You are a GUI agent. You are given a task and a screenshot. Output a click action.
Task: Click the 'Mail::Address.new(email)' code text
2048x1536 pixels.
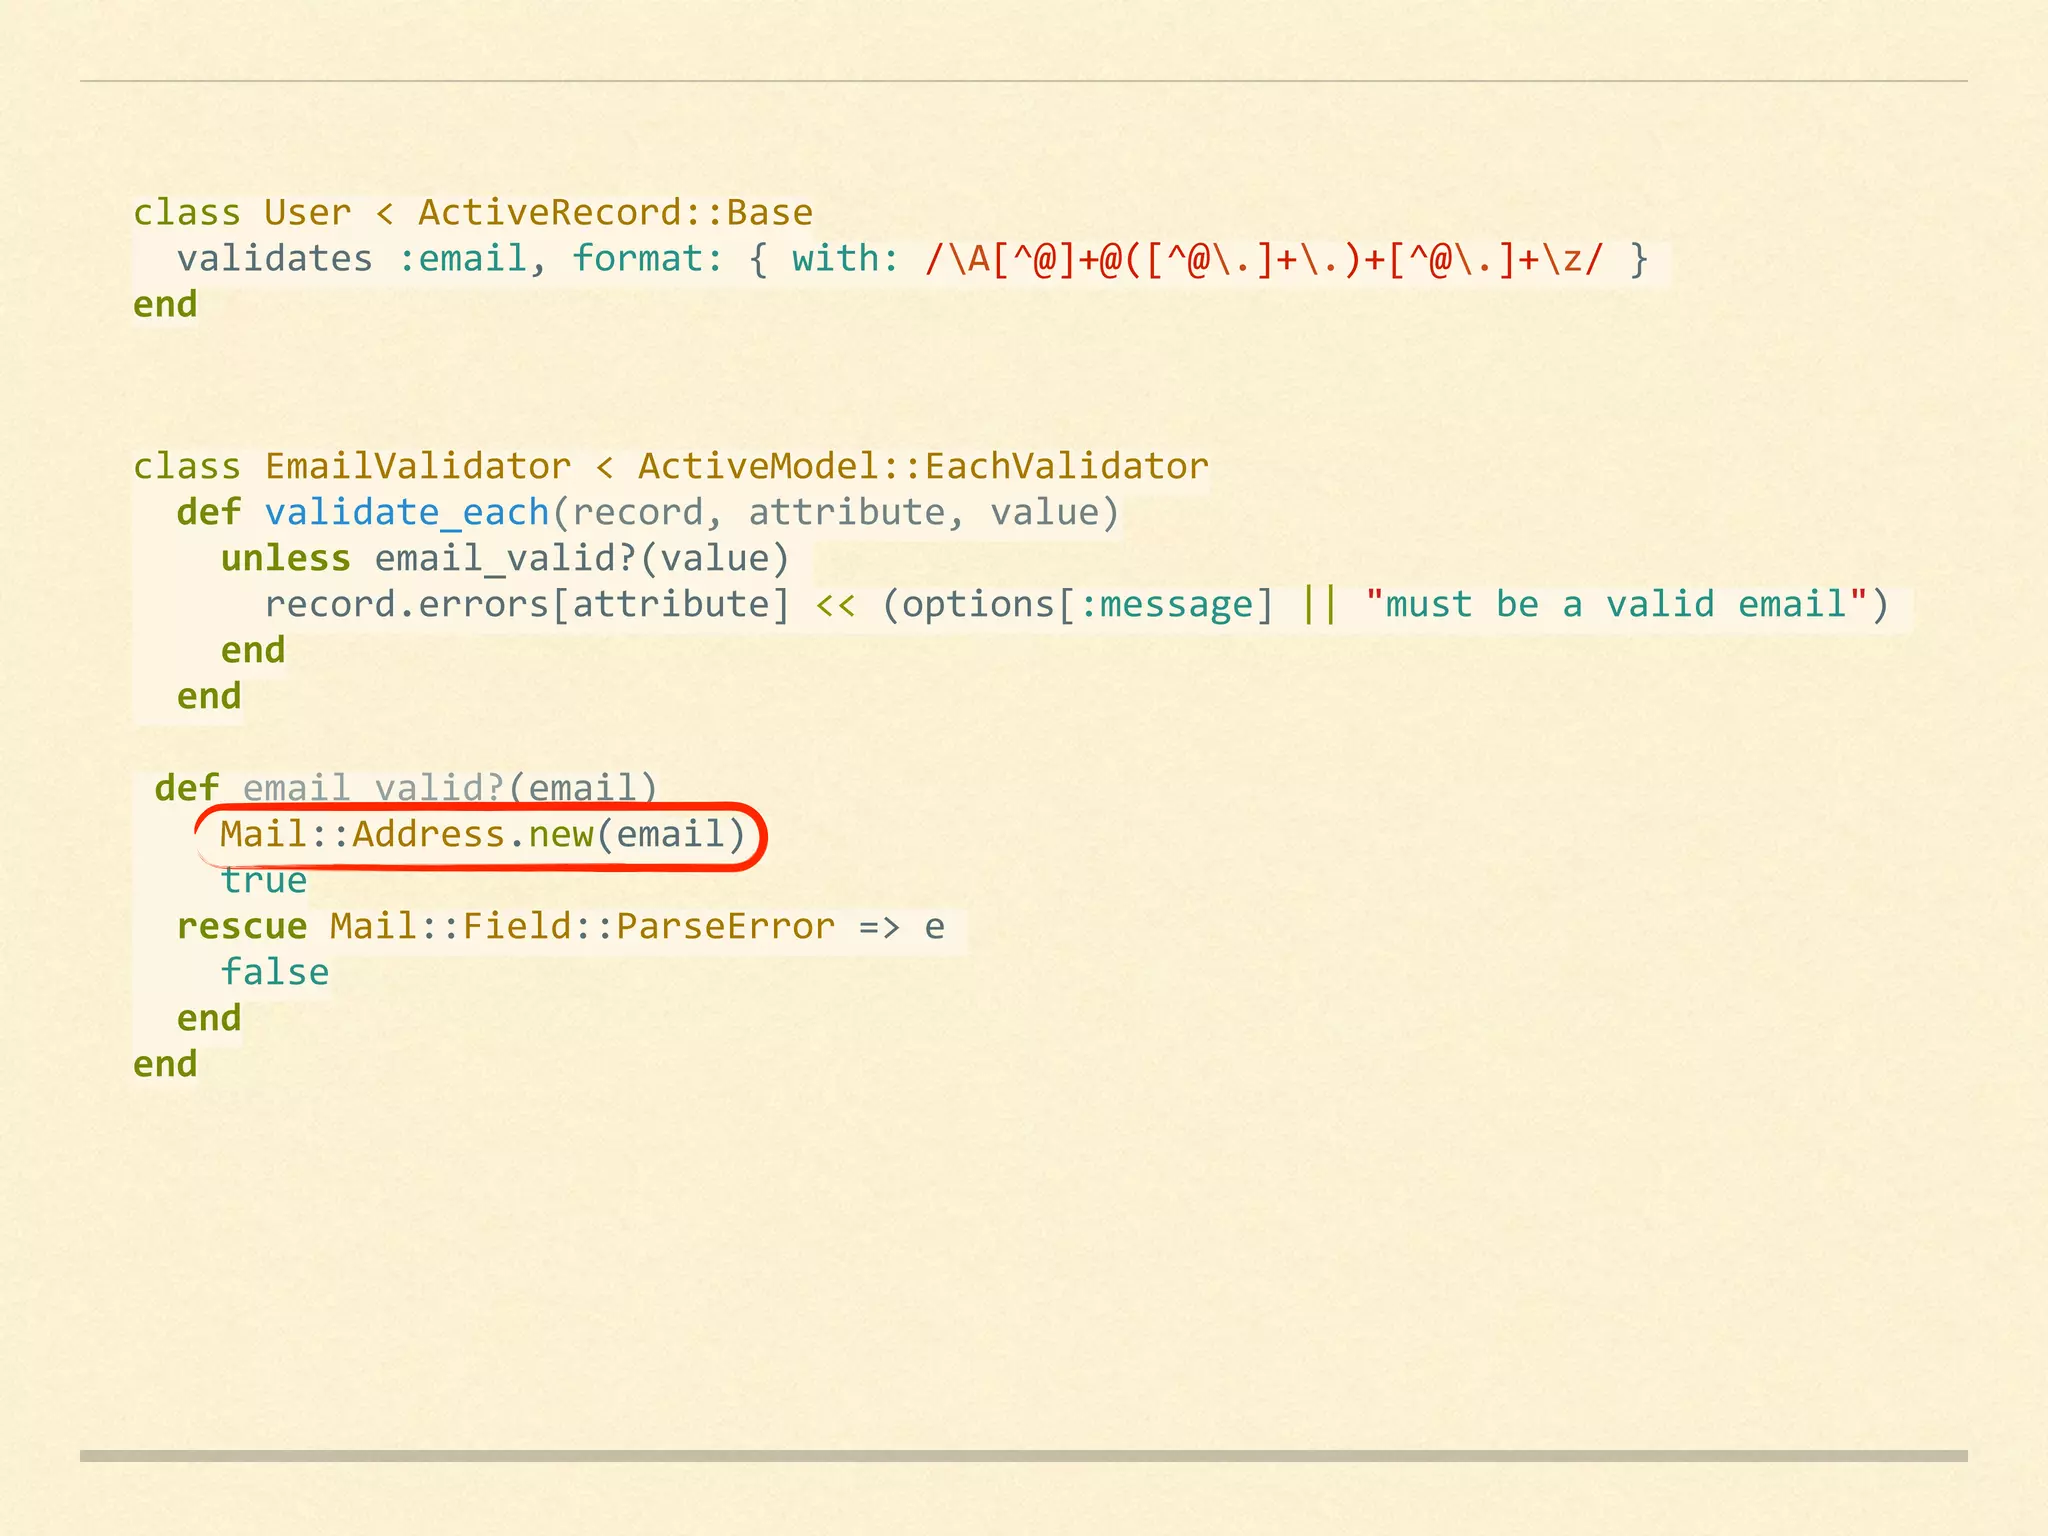tap(483, 834)
